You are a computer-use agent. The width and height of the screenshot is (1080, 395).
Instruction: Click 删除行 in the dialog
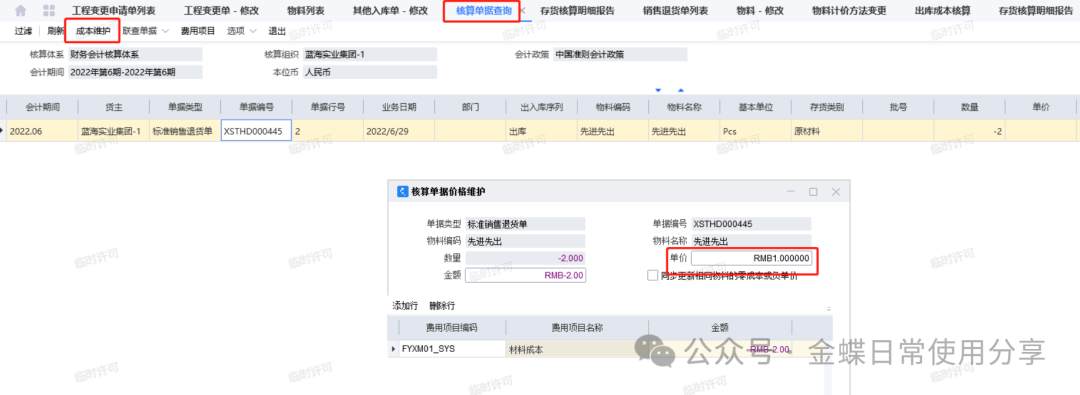coord(442,305)
